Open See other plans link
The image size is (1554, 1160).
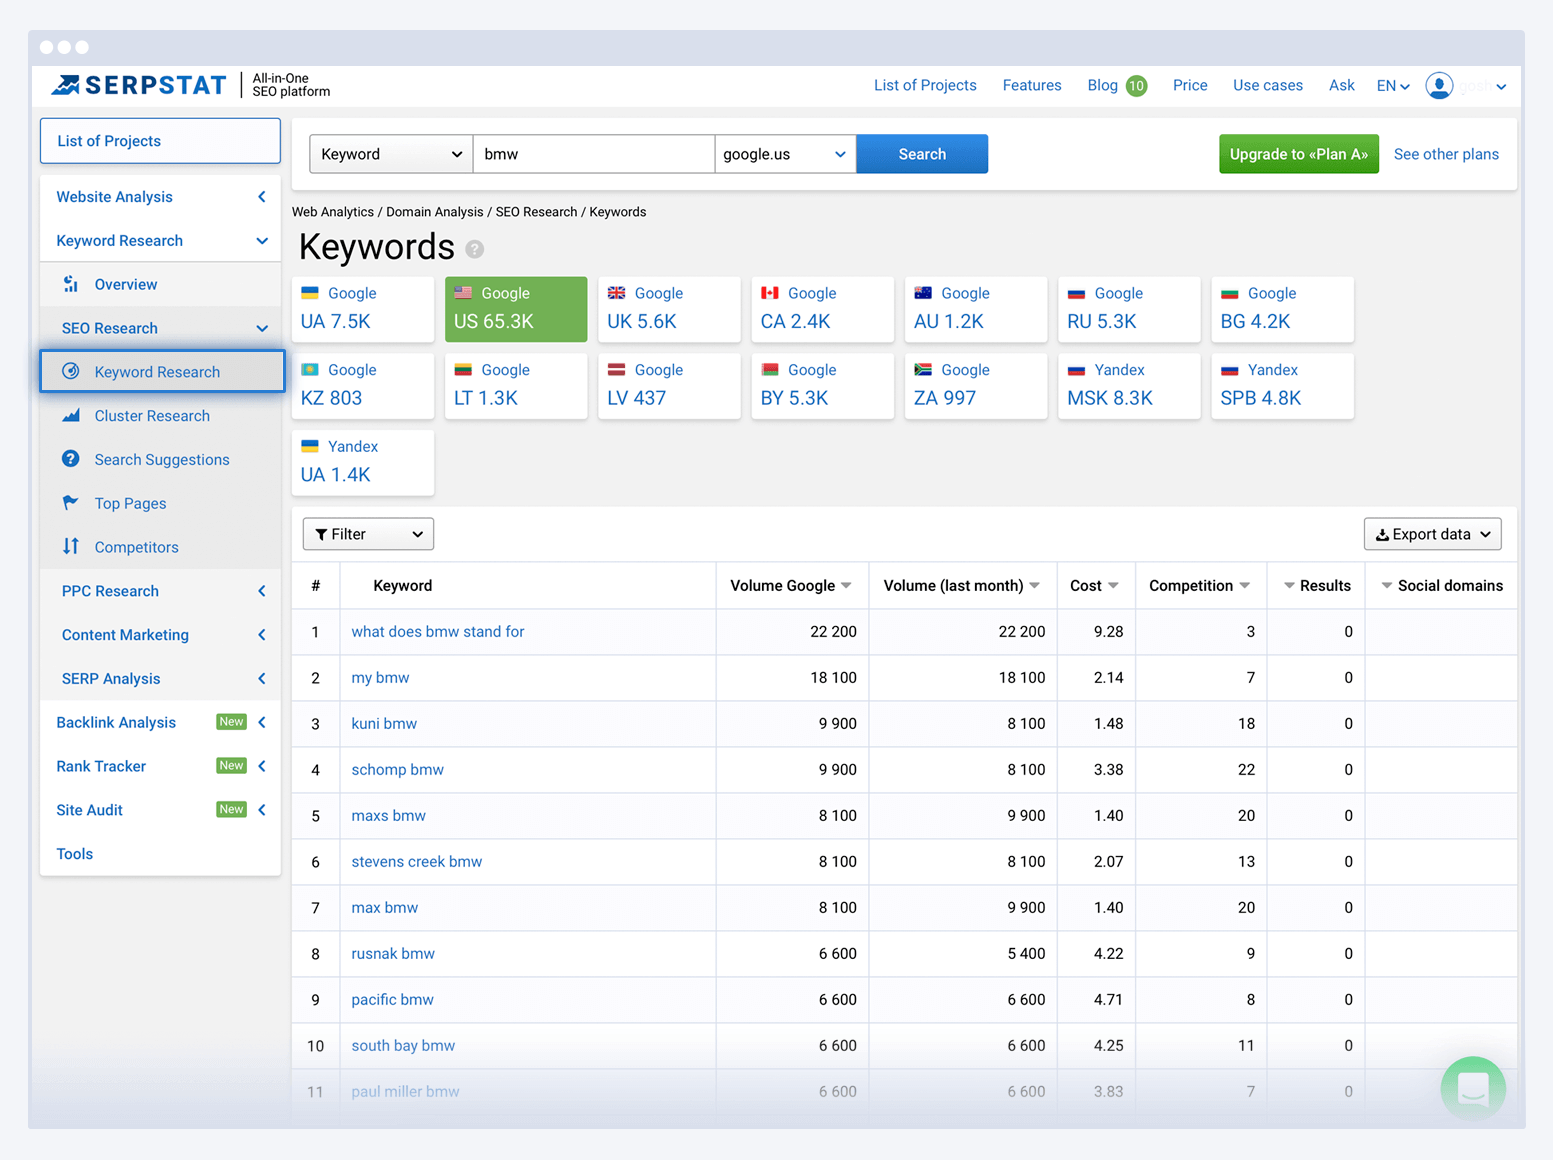[1446, 154]
